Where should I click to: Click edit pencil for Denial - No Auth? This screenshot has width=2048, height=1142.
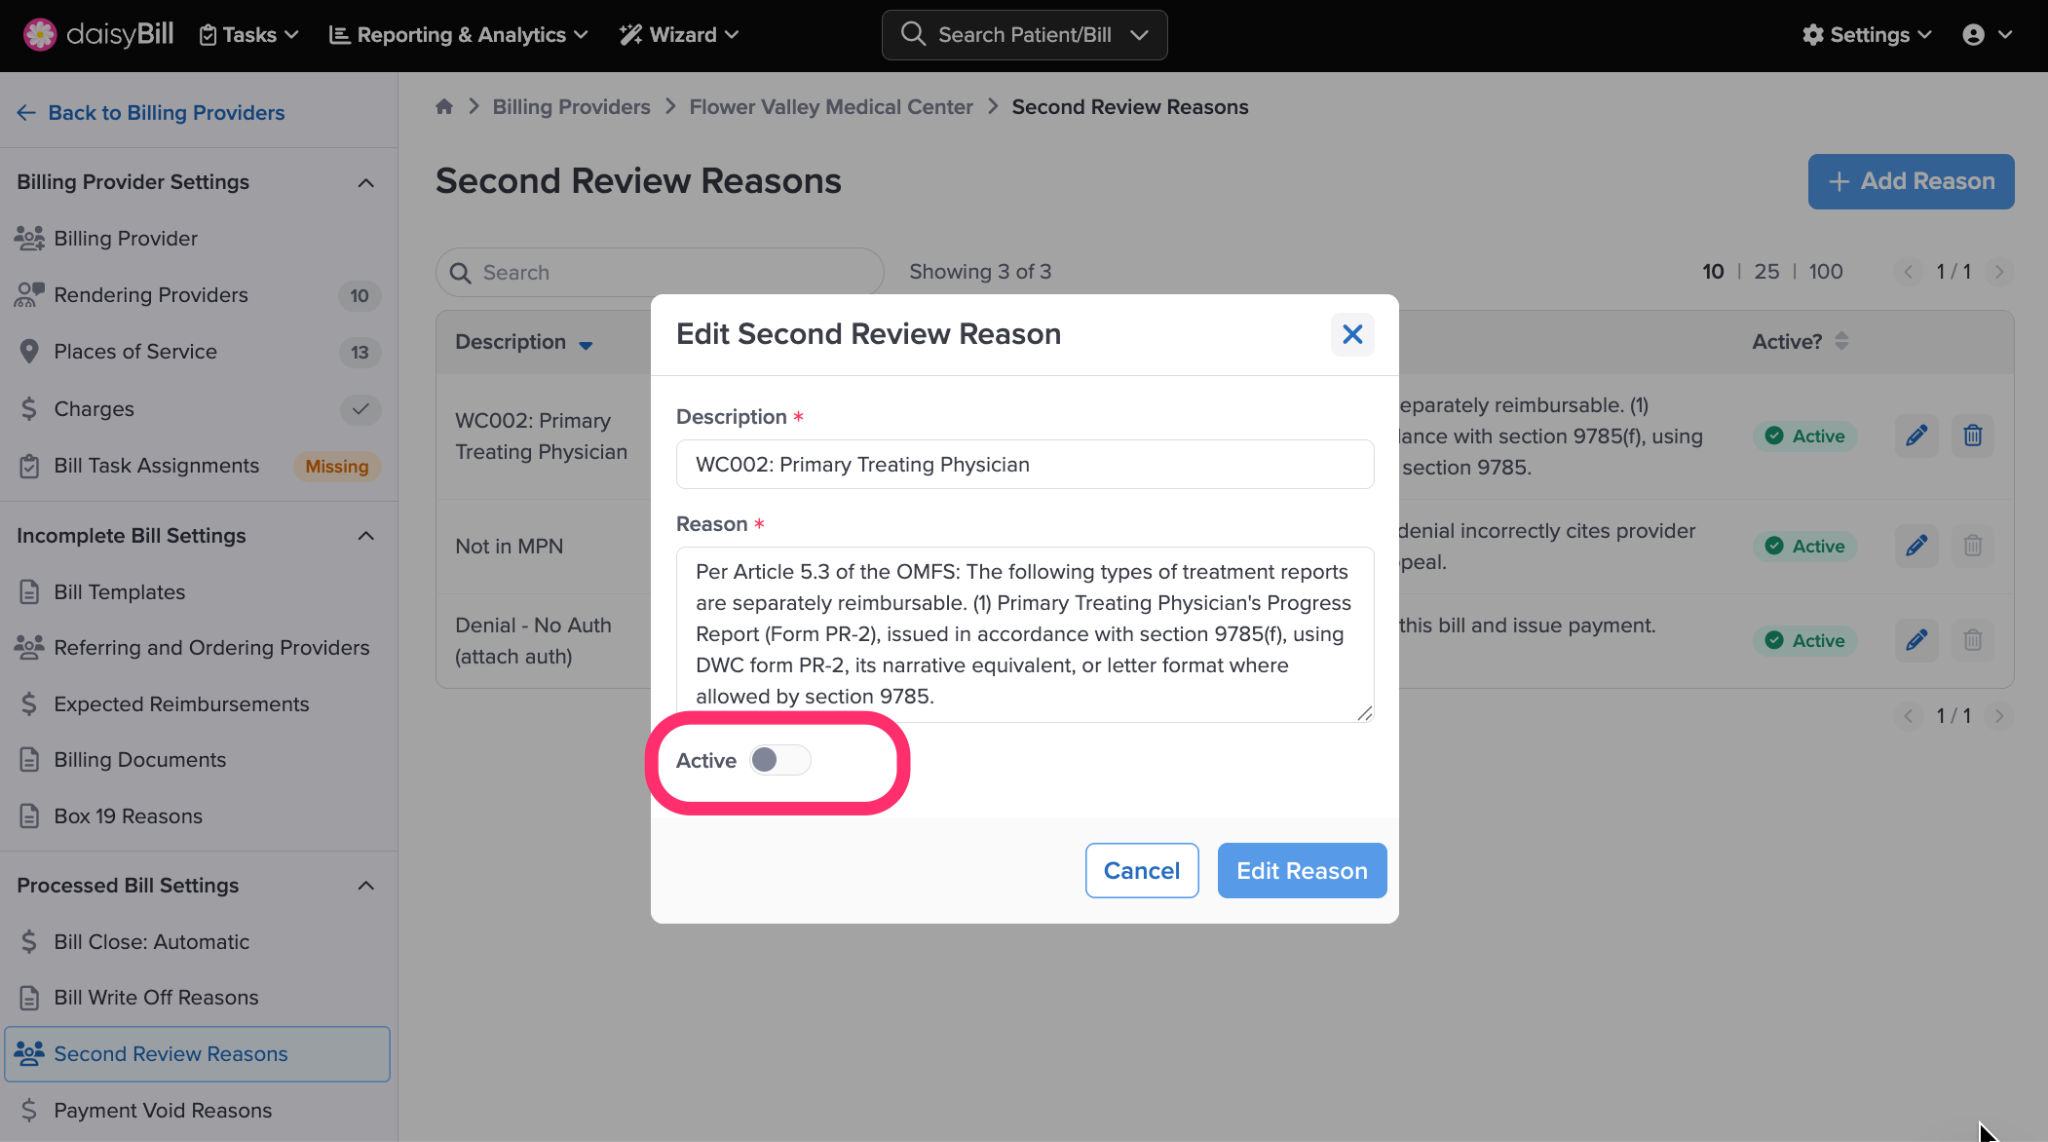pyautogui.click(x=1916, y=640)
